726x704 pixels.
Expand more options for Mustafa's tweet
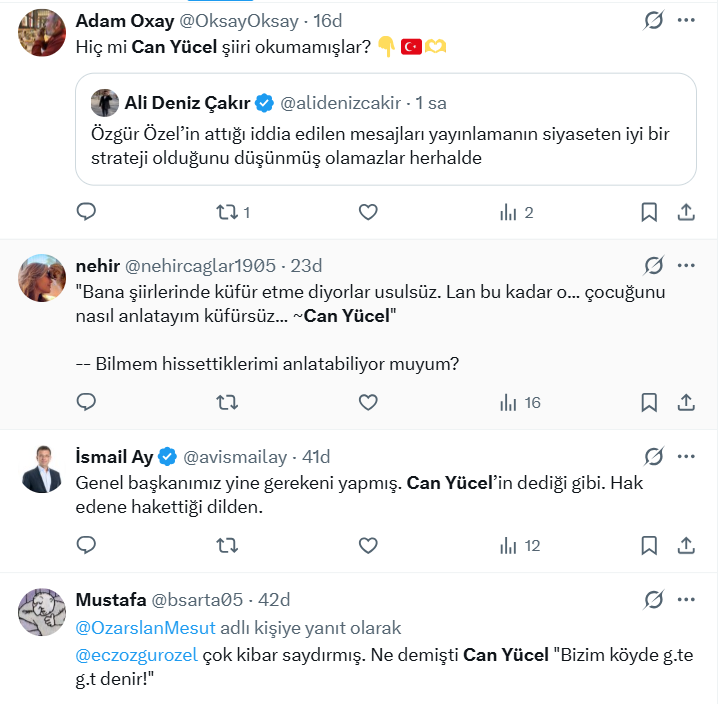tap(686, 599)
